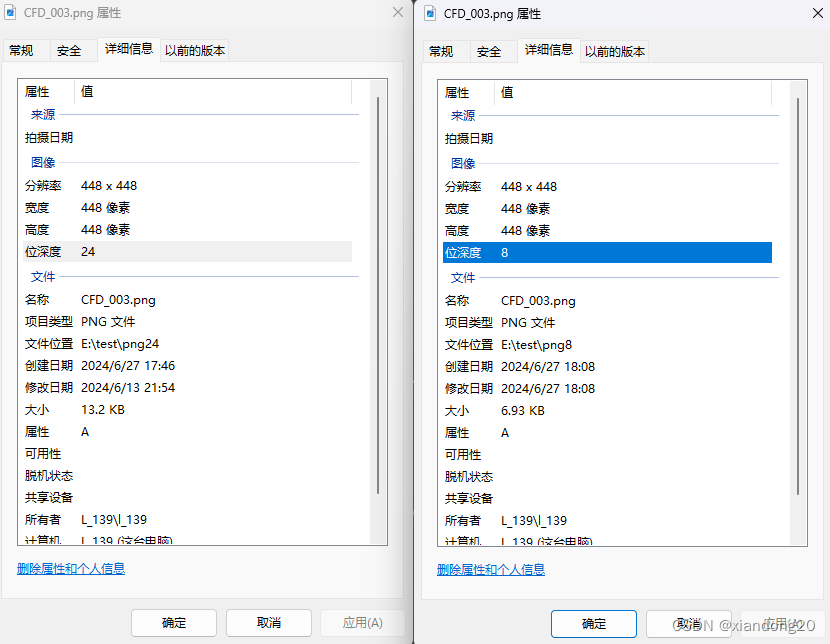
Task: Select 宽度 448 像素 row in right window
Action: point(607,209)
